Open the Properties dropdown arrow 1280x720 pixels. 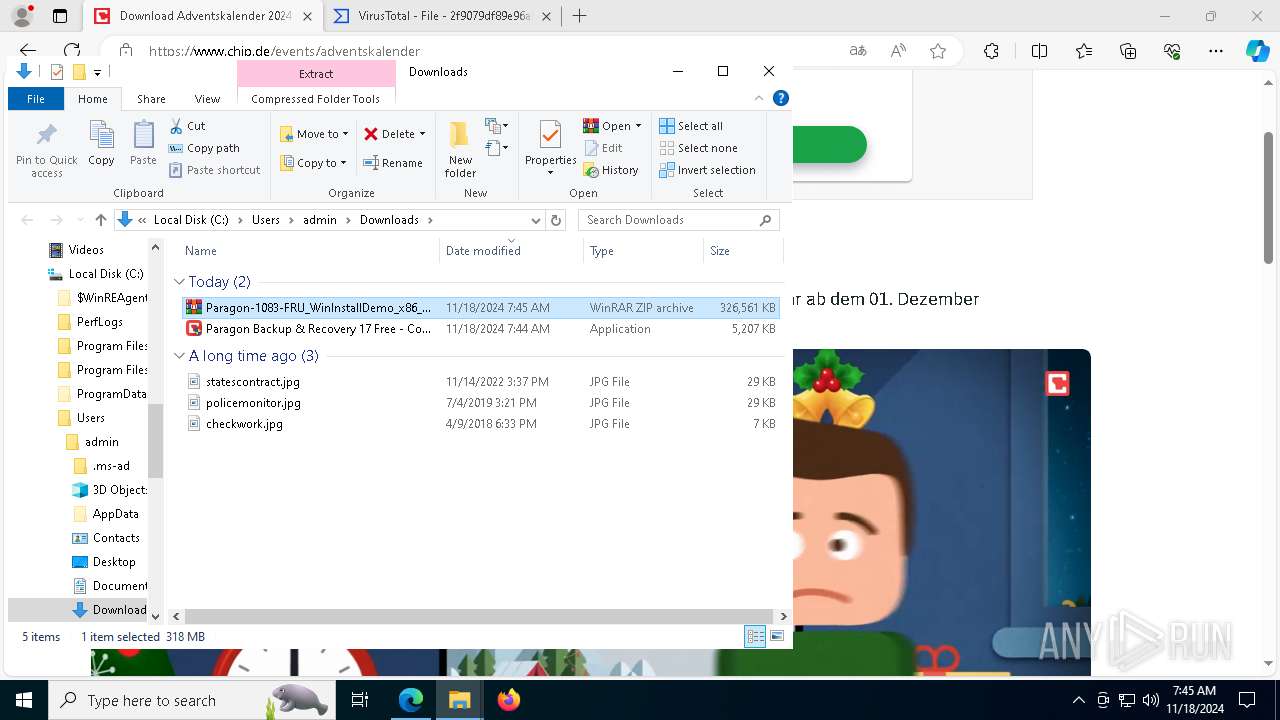pyautogui.click(x=550, y=173)
